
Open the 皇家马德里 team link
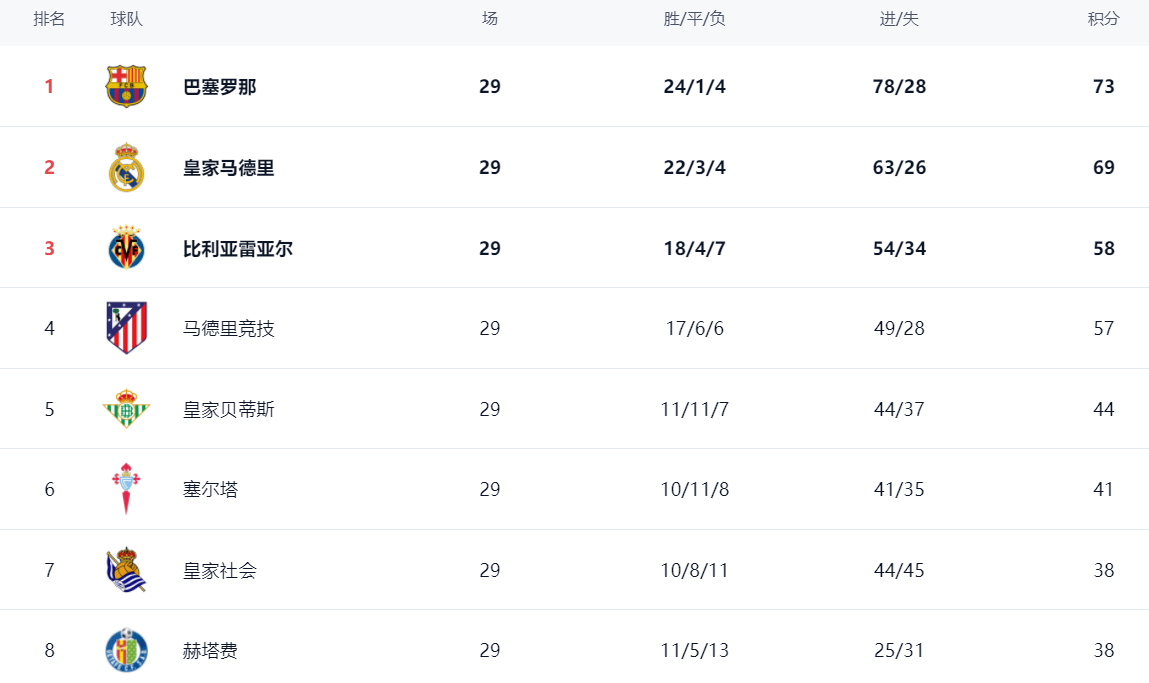pos(229,168)
